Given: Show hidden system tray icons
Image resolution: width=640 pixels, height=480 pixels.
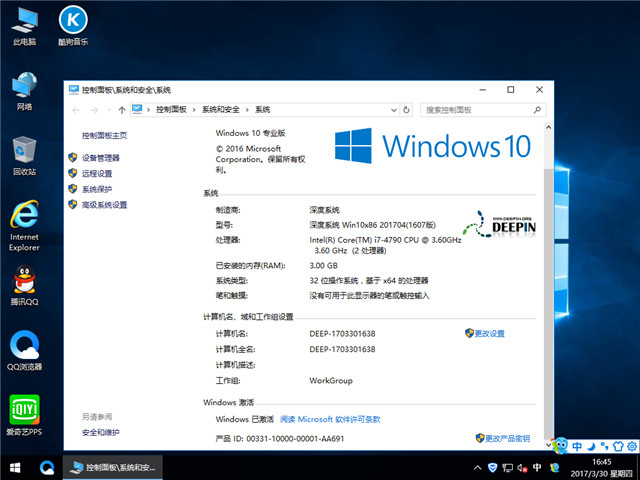Looking at the screenshot, I should pos(477,468).
